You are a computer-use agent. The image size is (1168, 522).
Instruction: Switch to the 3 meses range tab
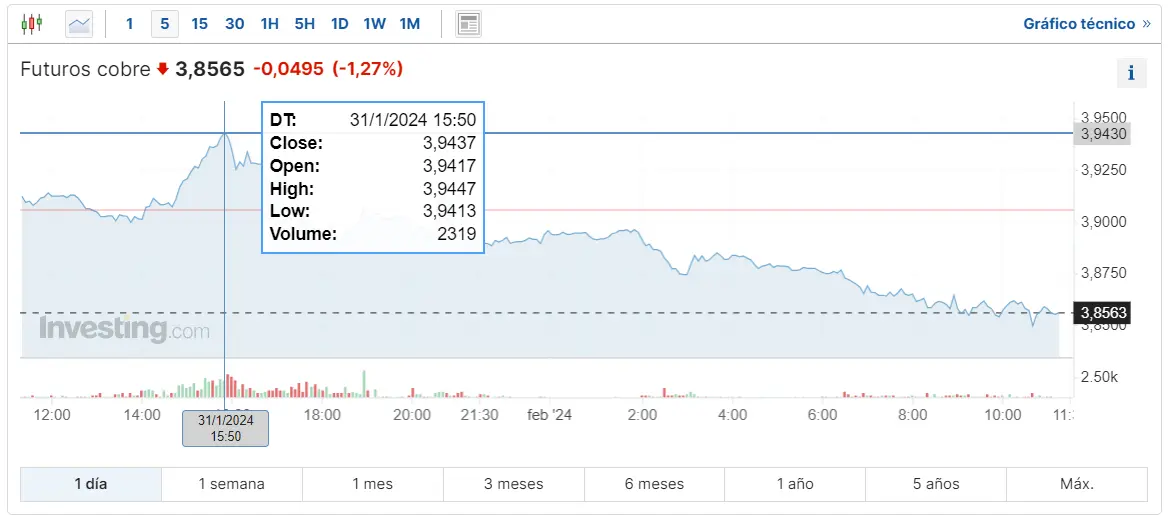[x=513, y=484]
